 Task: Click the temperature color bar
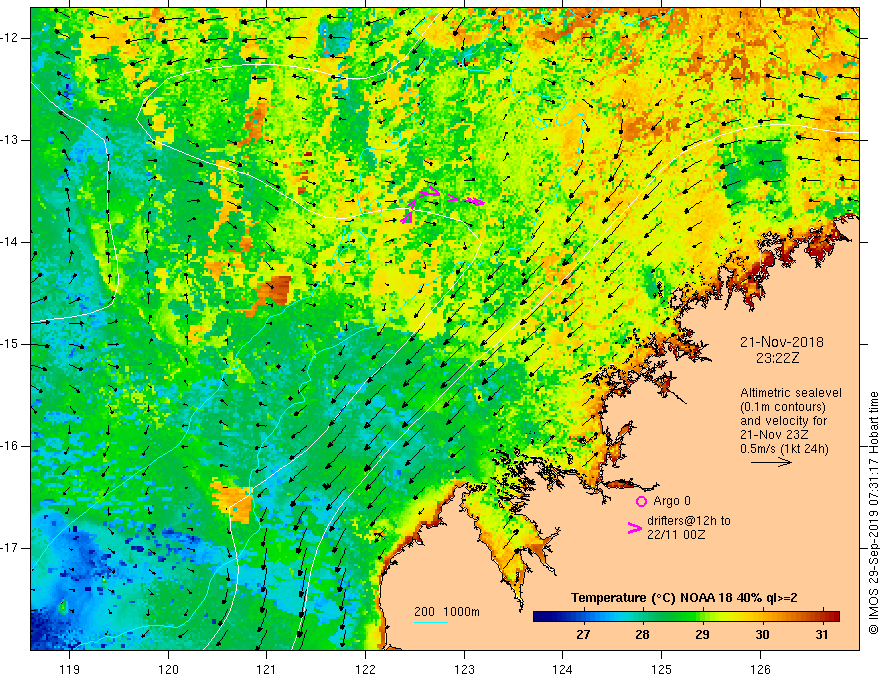[686, 616]
